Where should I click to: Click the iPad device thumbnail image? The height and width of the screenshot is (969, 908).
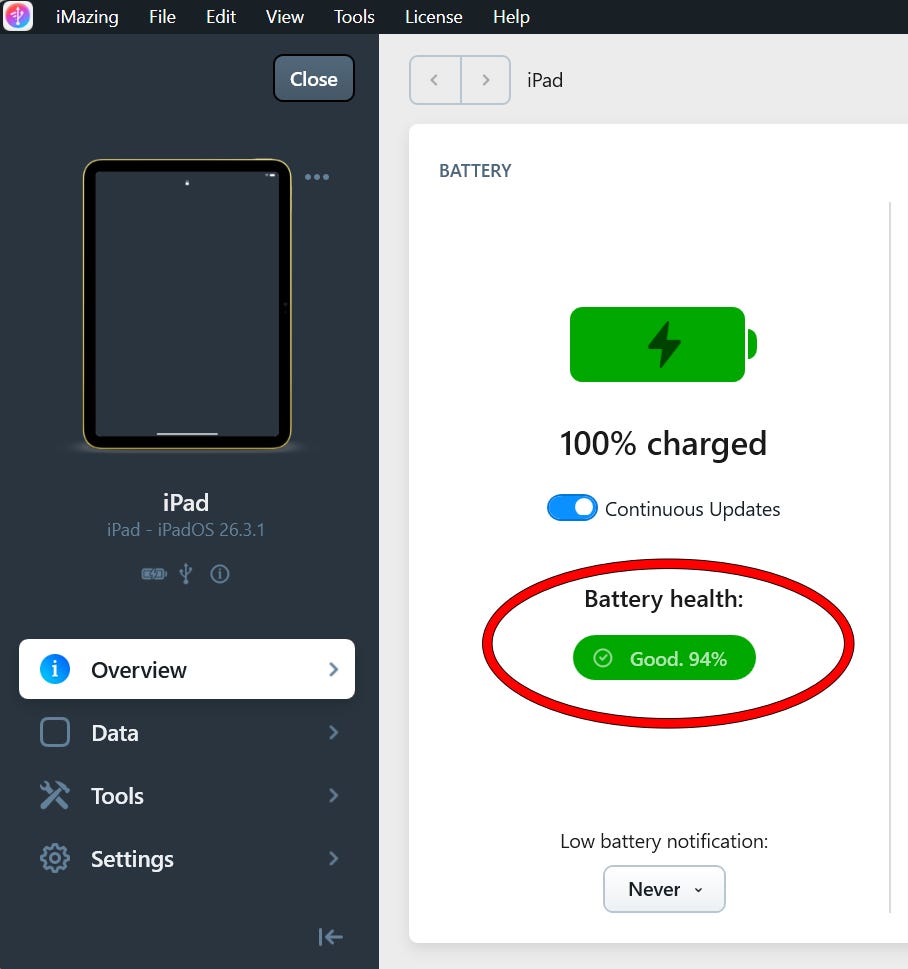[187, 304]
